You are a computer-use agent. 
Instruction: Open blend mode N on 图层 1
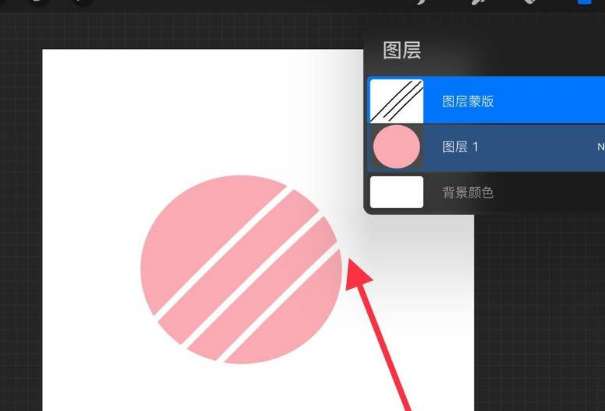[601, 147]
